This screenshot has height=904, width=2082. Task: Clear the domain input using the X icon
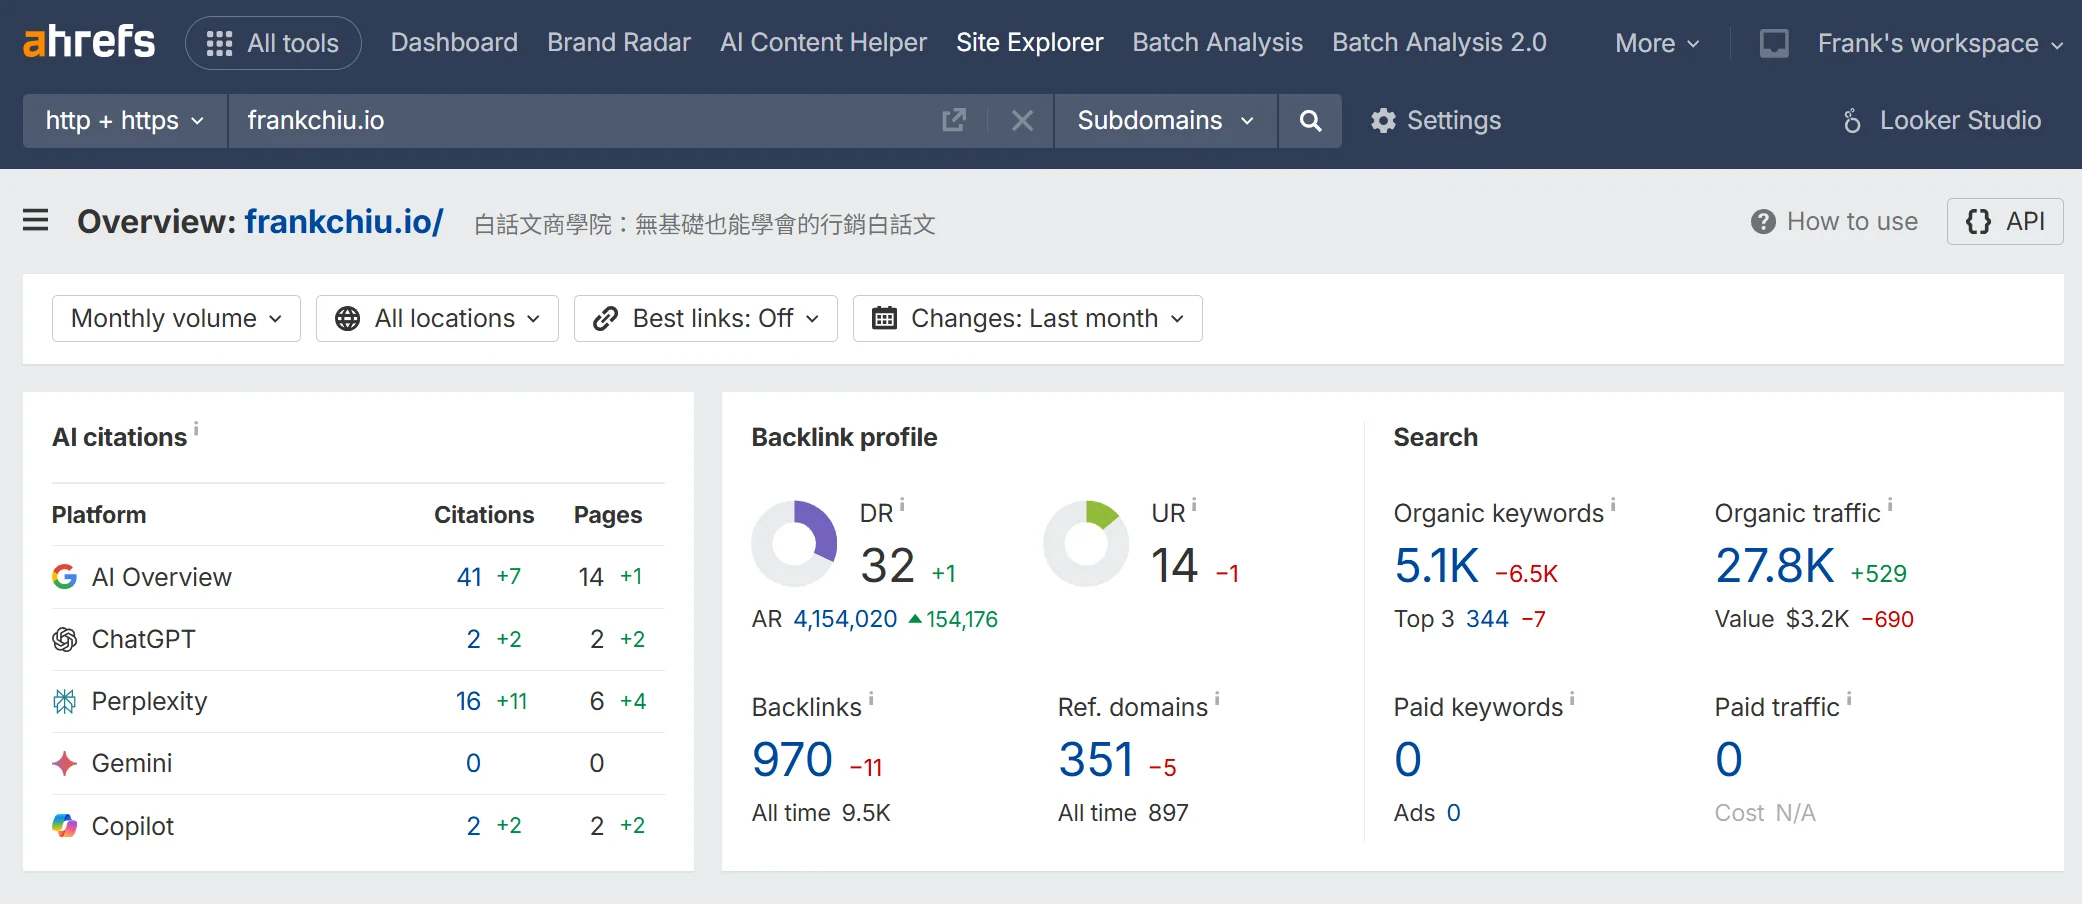point(1021,120)
